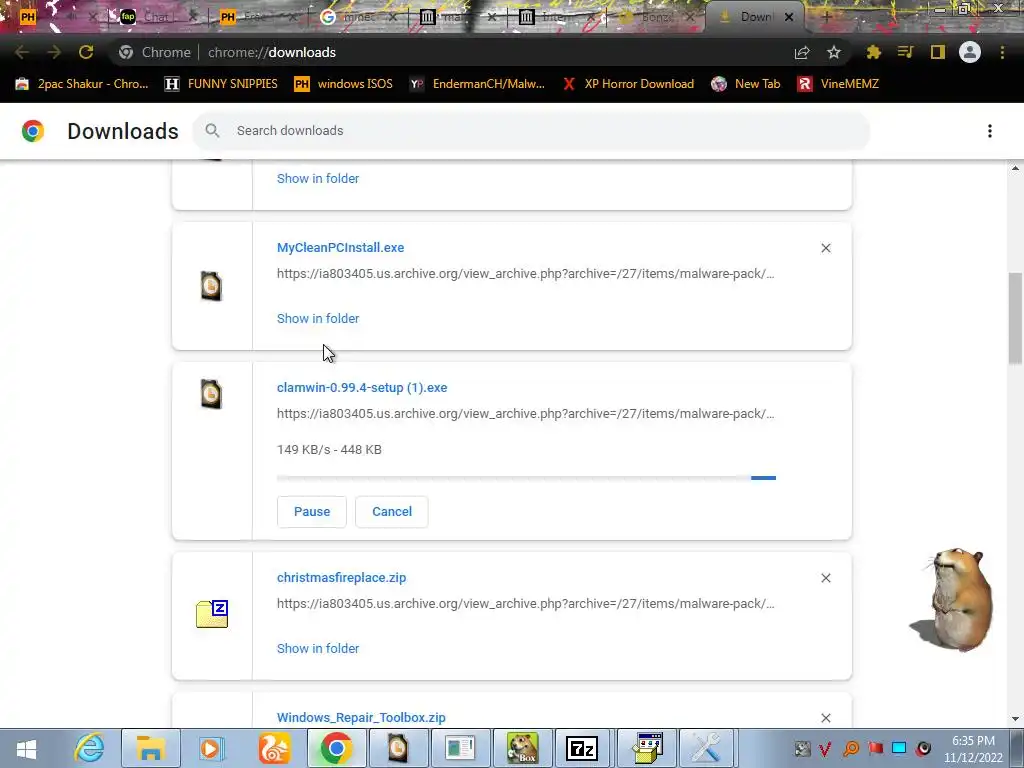Click the forward navigation arrow
Image resolution: width=1024 pixels, height=768 pixels.
[54, 52]
